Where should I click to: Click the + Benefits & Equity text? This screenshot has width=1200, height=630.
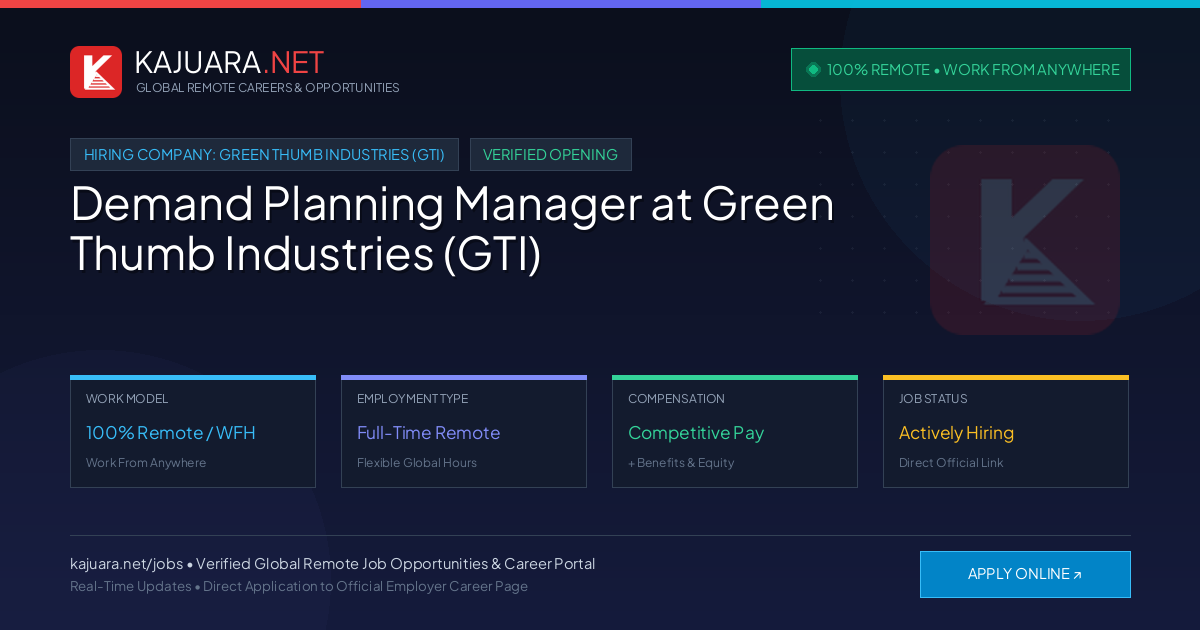coord(681,463)
